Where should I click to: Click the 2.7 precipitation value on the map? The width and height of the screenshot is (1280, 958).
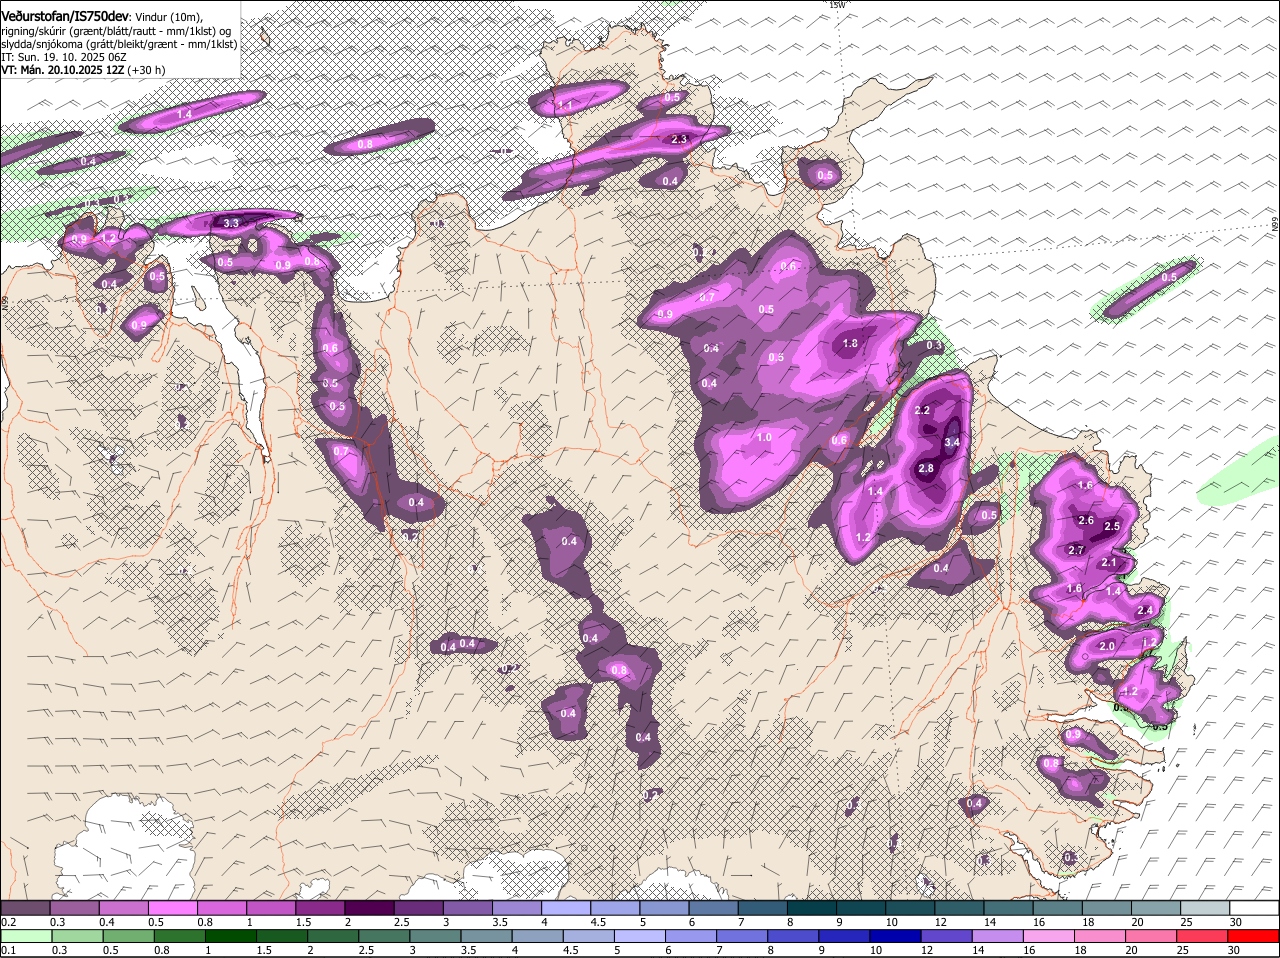(x=1076, y=550)
